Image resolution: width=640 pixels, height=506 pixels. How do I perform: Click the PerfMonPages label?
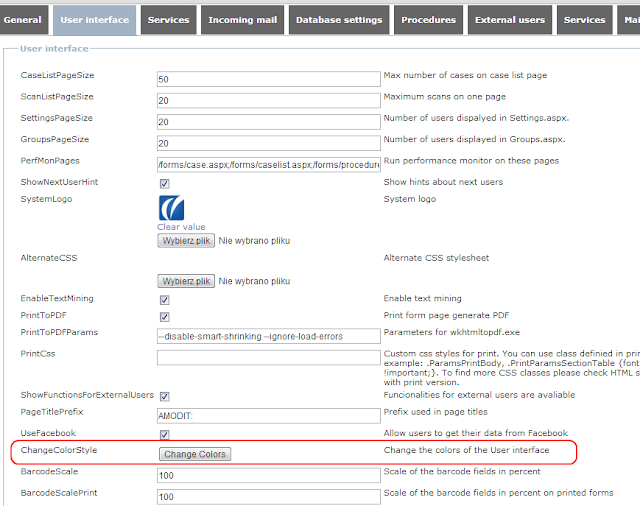[x=50, y=161]
